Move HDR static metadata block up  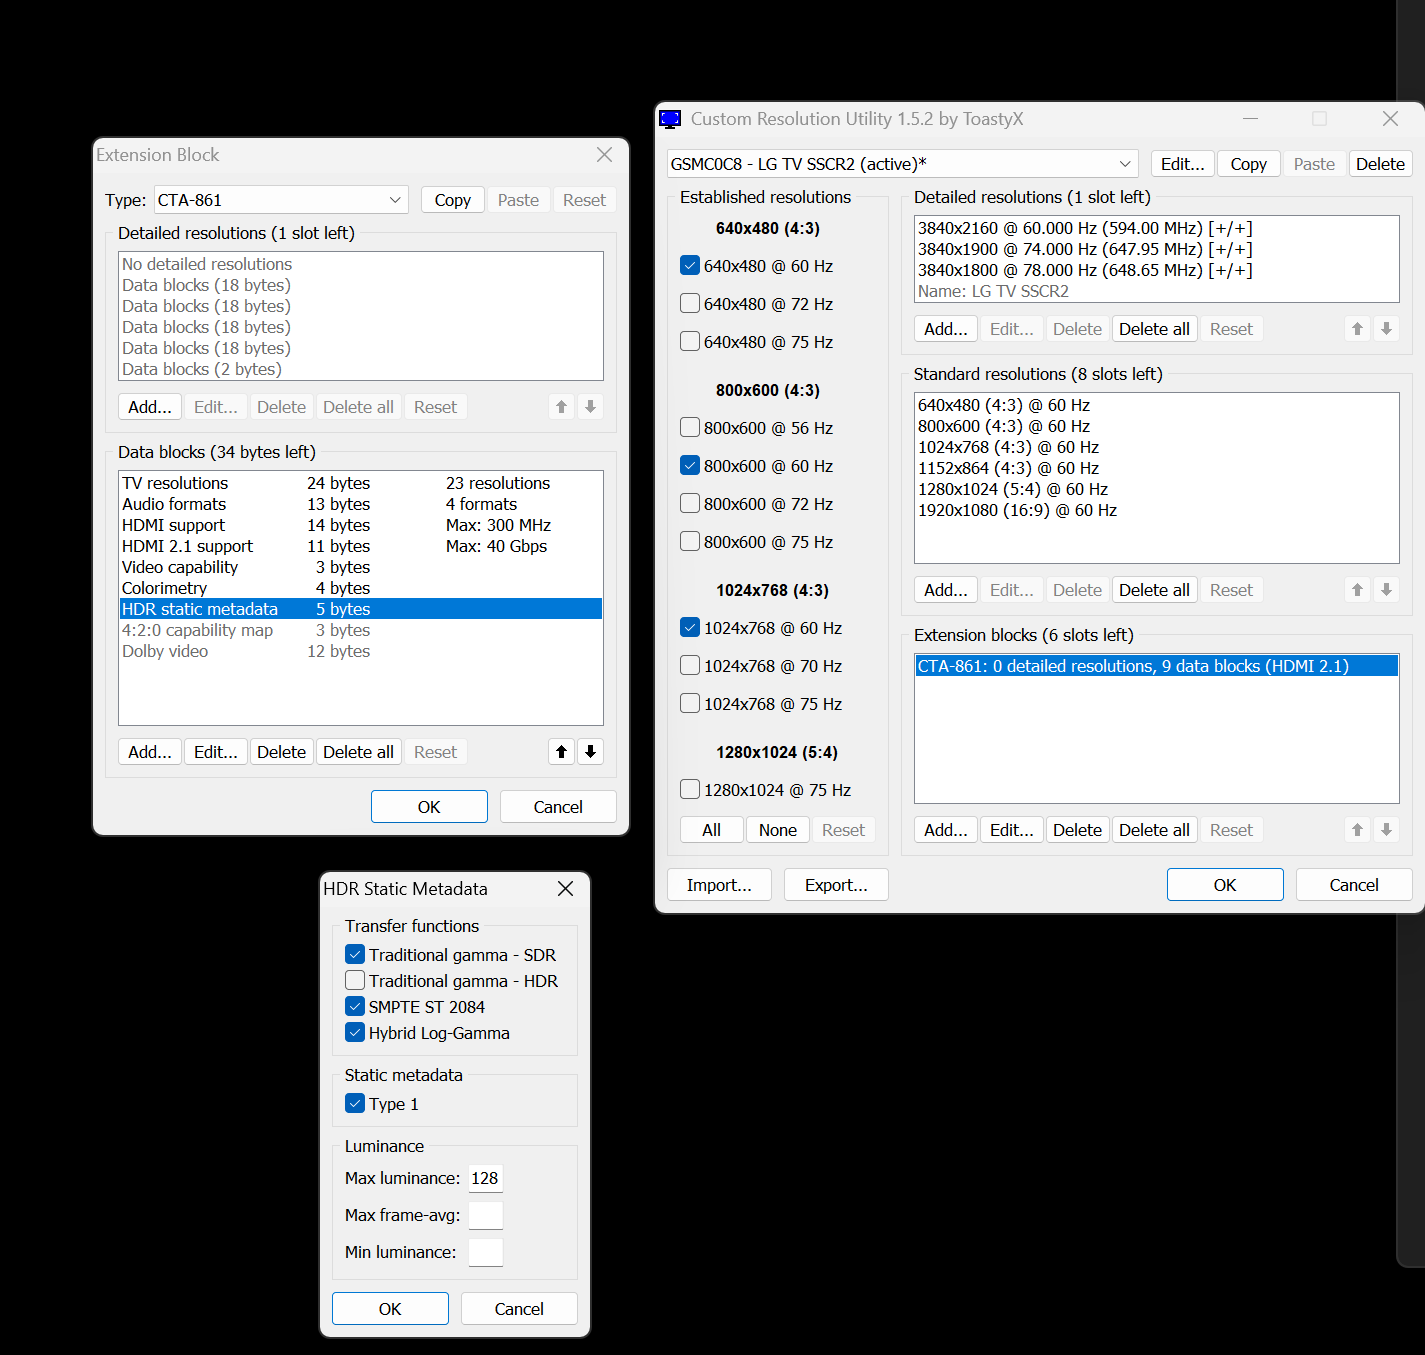561,751
